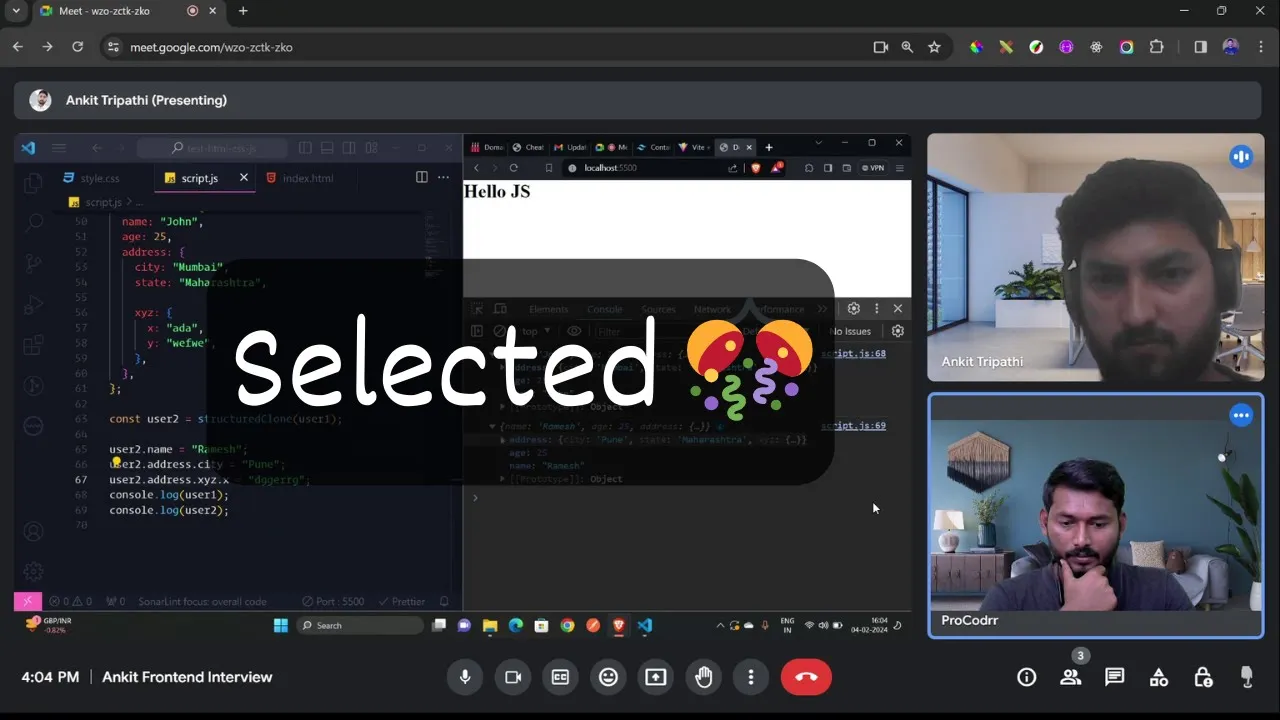Raise your hand in the meeting
The image size is (1280, 720).
[x=703, y=677]
